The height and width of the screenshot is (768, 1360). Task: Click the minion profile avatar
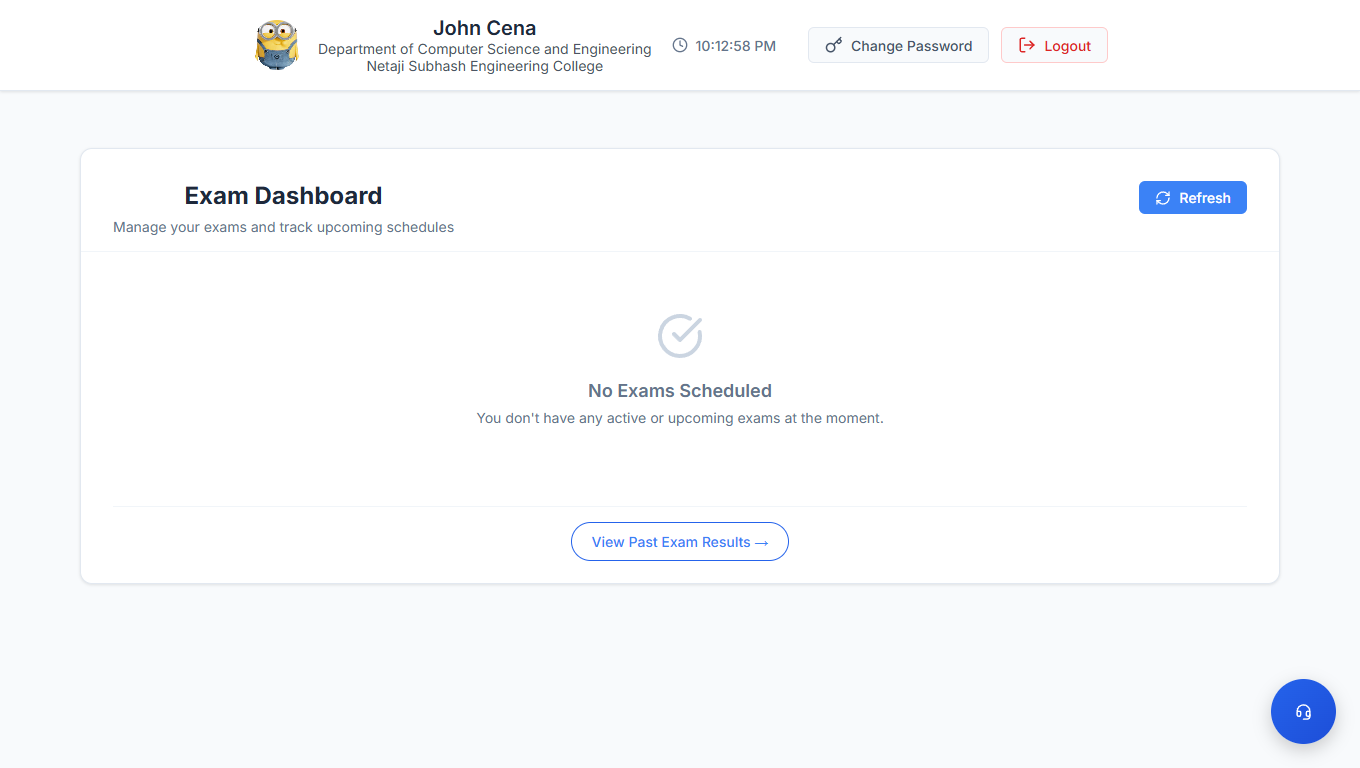point(277,45)
